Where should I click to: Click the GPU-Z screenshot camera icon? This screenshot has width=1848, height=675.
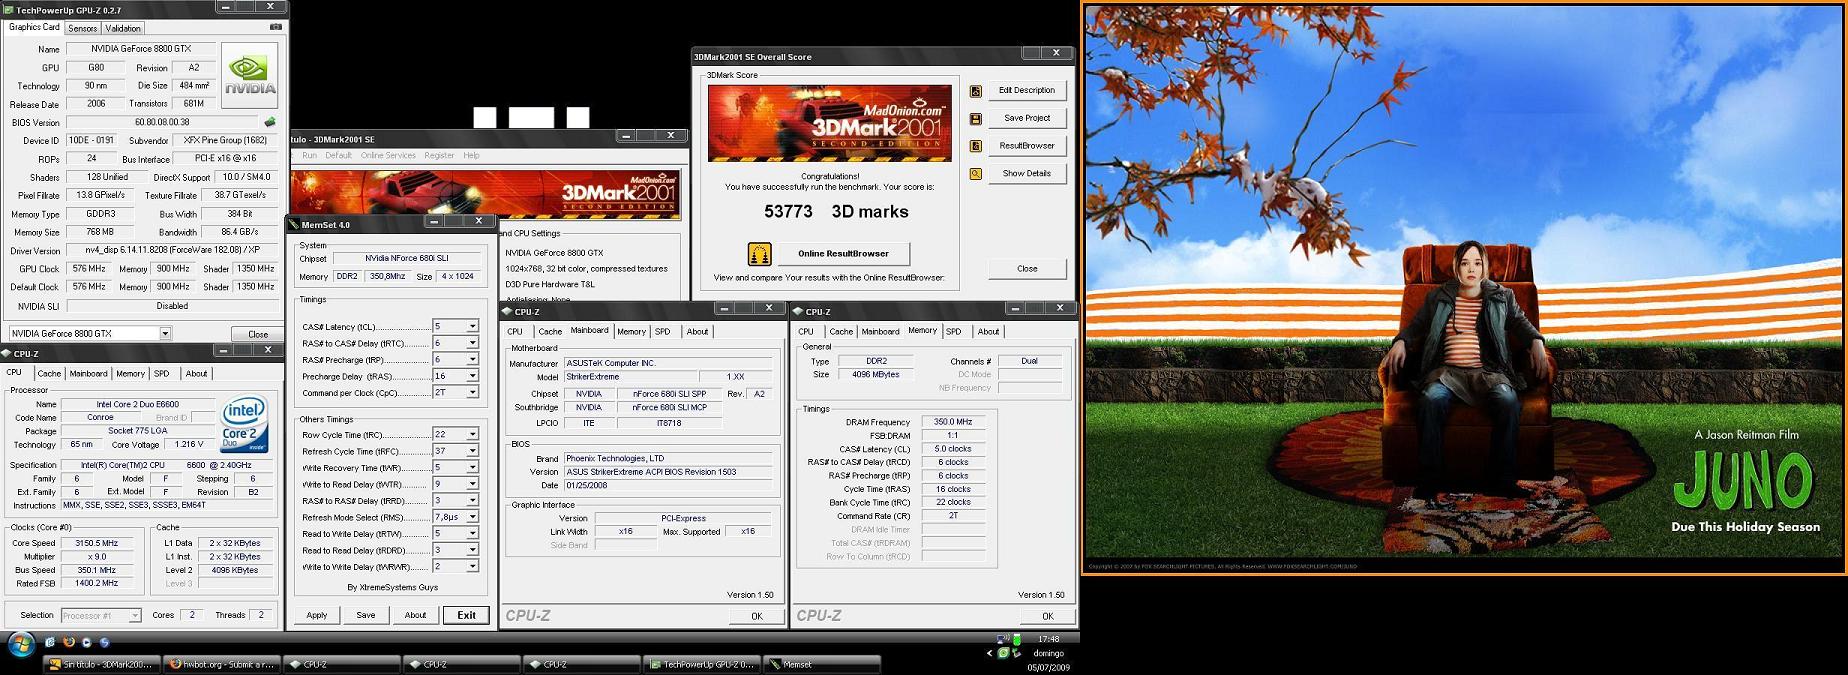click(276, 27)
